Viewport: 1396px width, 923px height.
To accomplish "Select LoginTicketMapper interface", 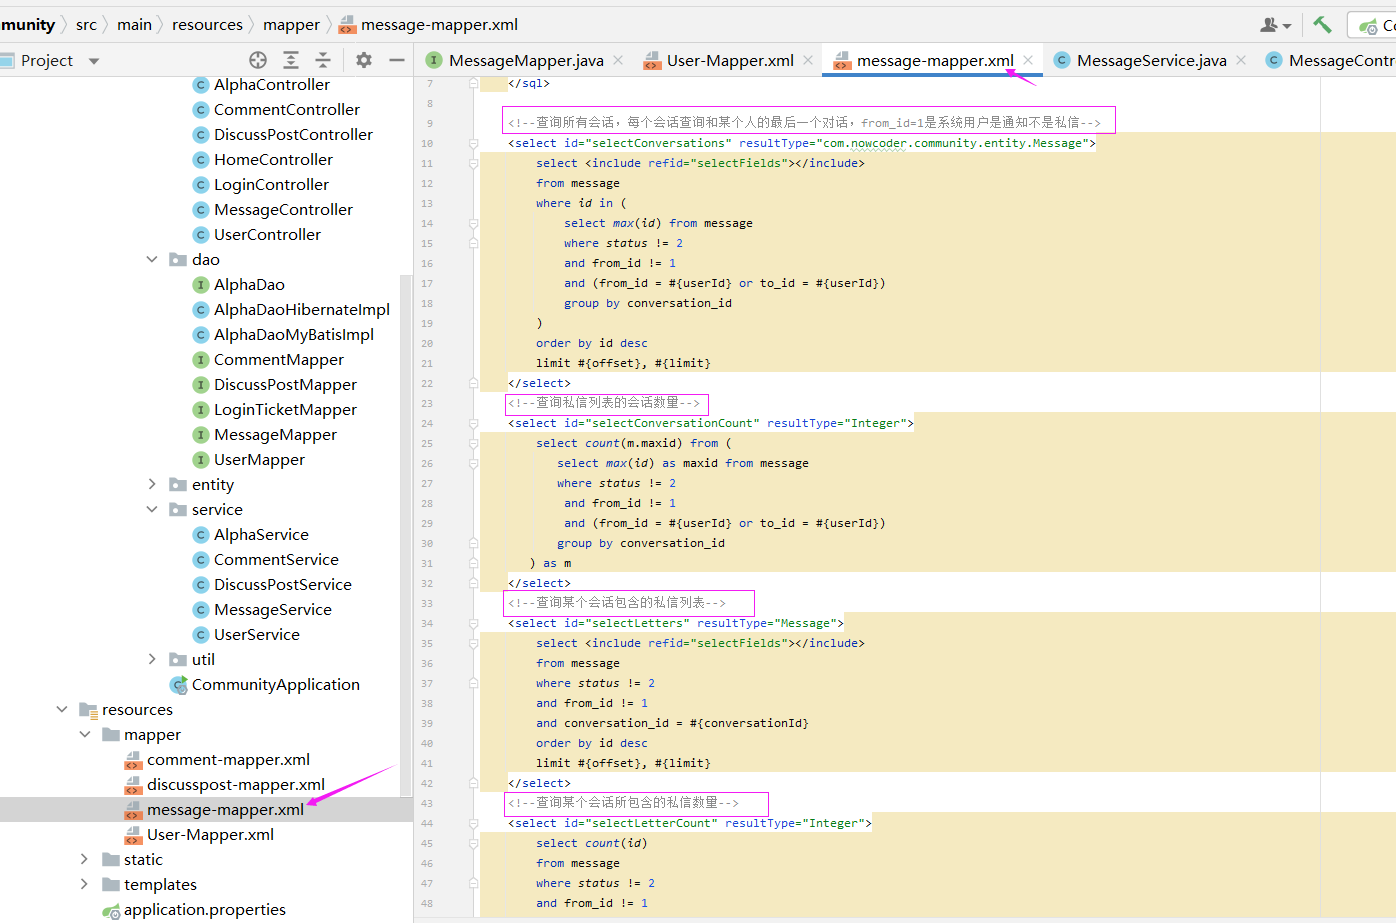I will [285, 409].
